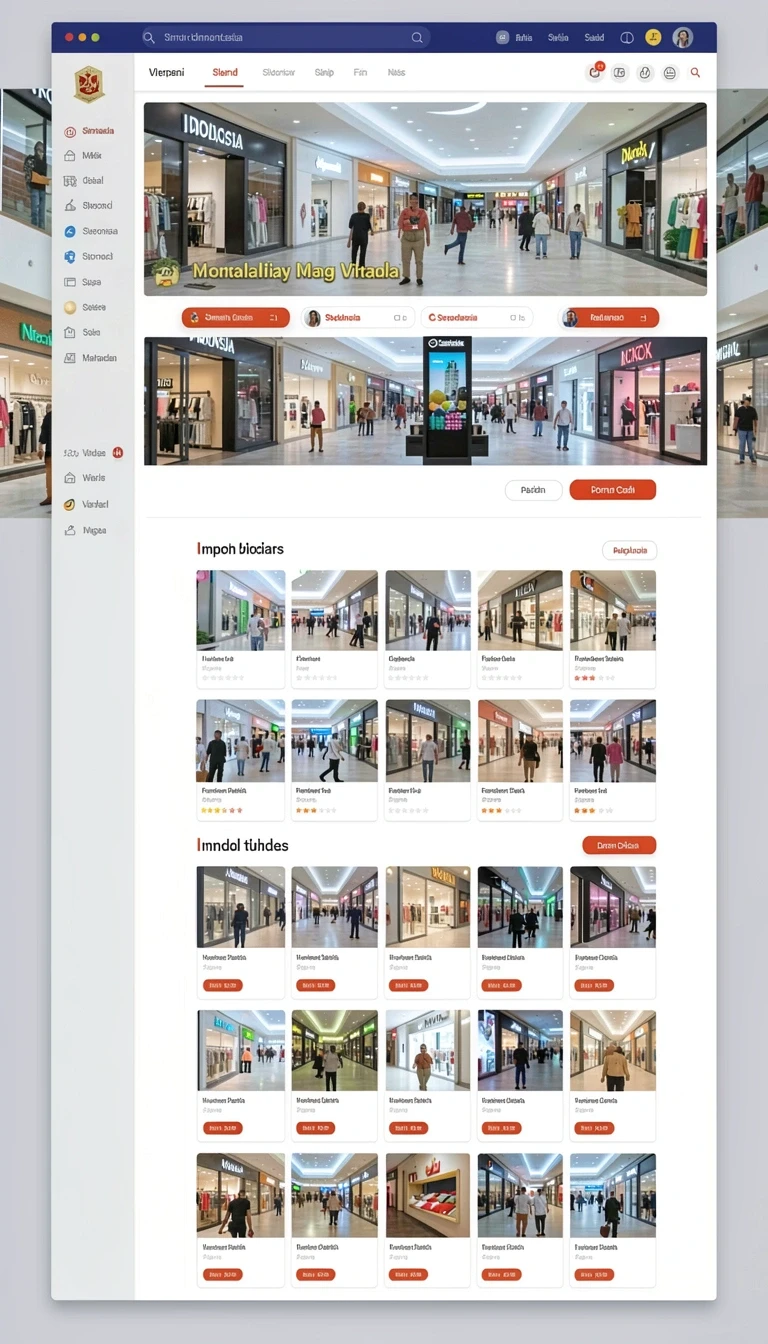Click the "Seeckaala" white pill button

pyautogui.click(x=476, y=317)
